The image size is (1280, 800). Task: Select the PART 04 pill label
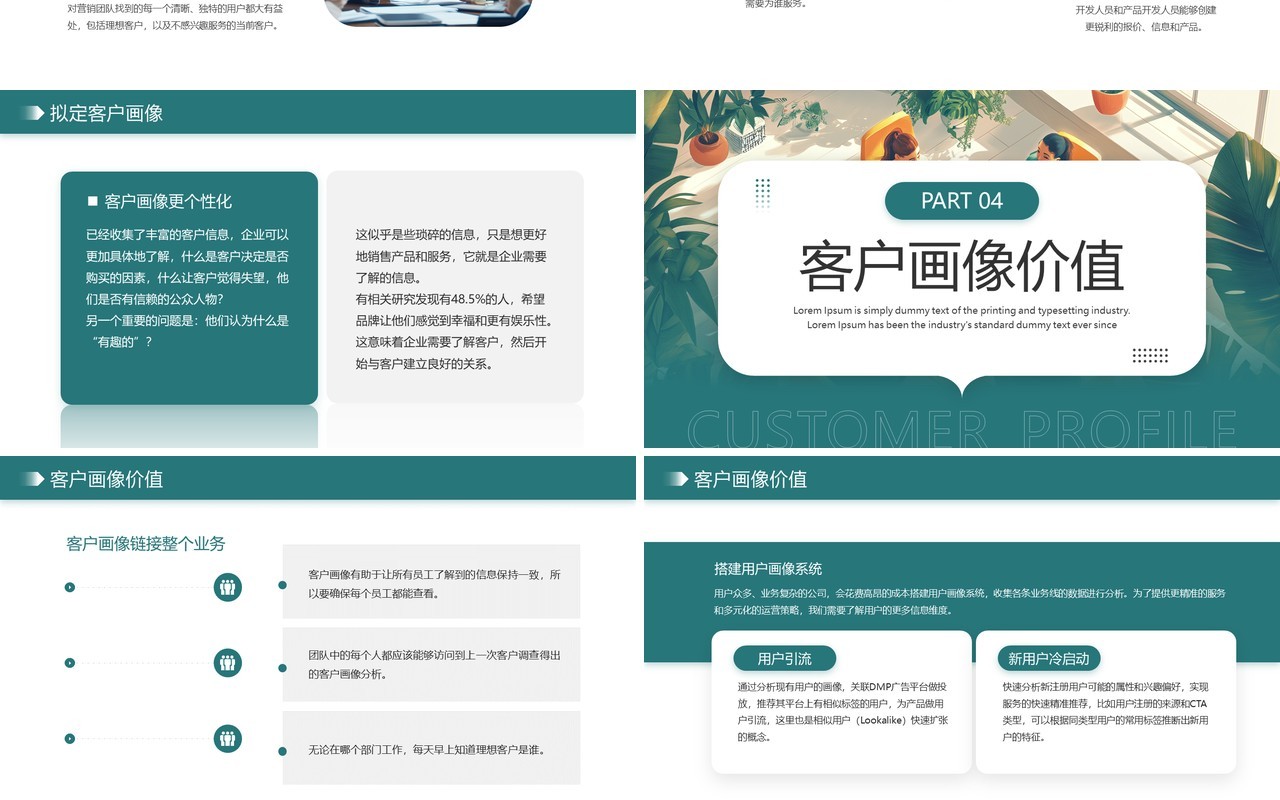pos(962,201)
